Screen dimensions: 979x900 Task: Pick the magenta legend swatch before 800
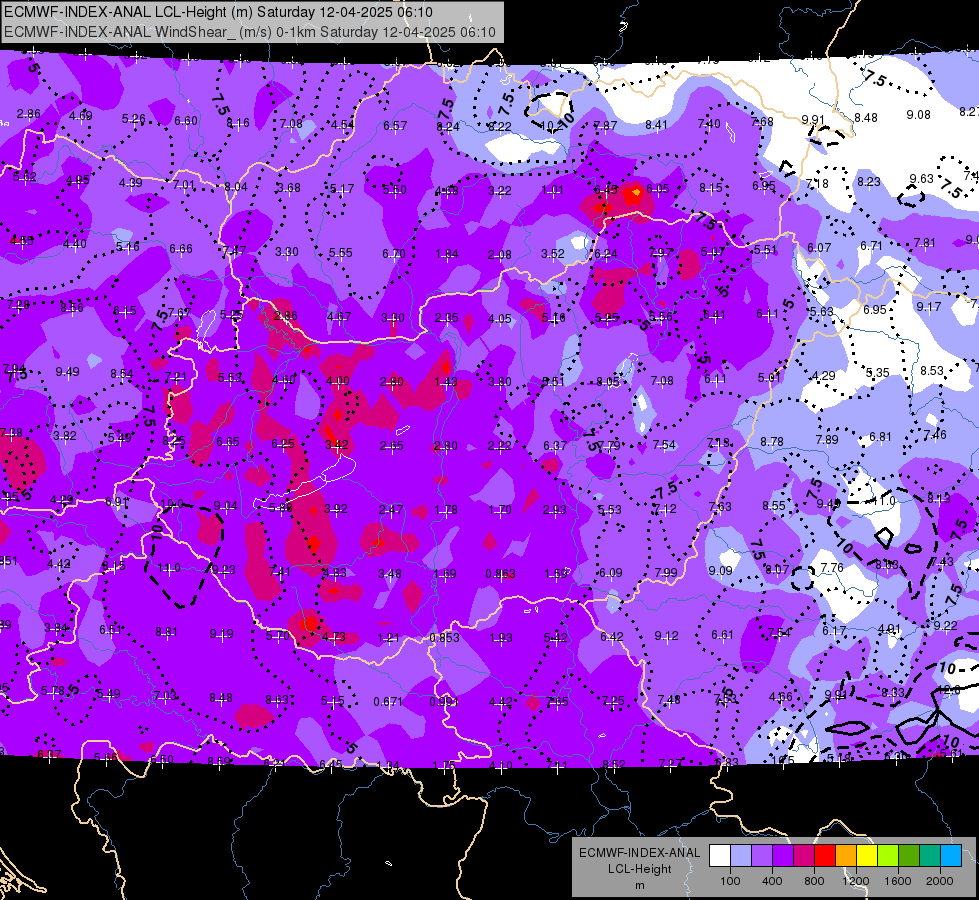[x=804, y=855]
